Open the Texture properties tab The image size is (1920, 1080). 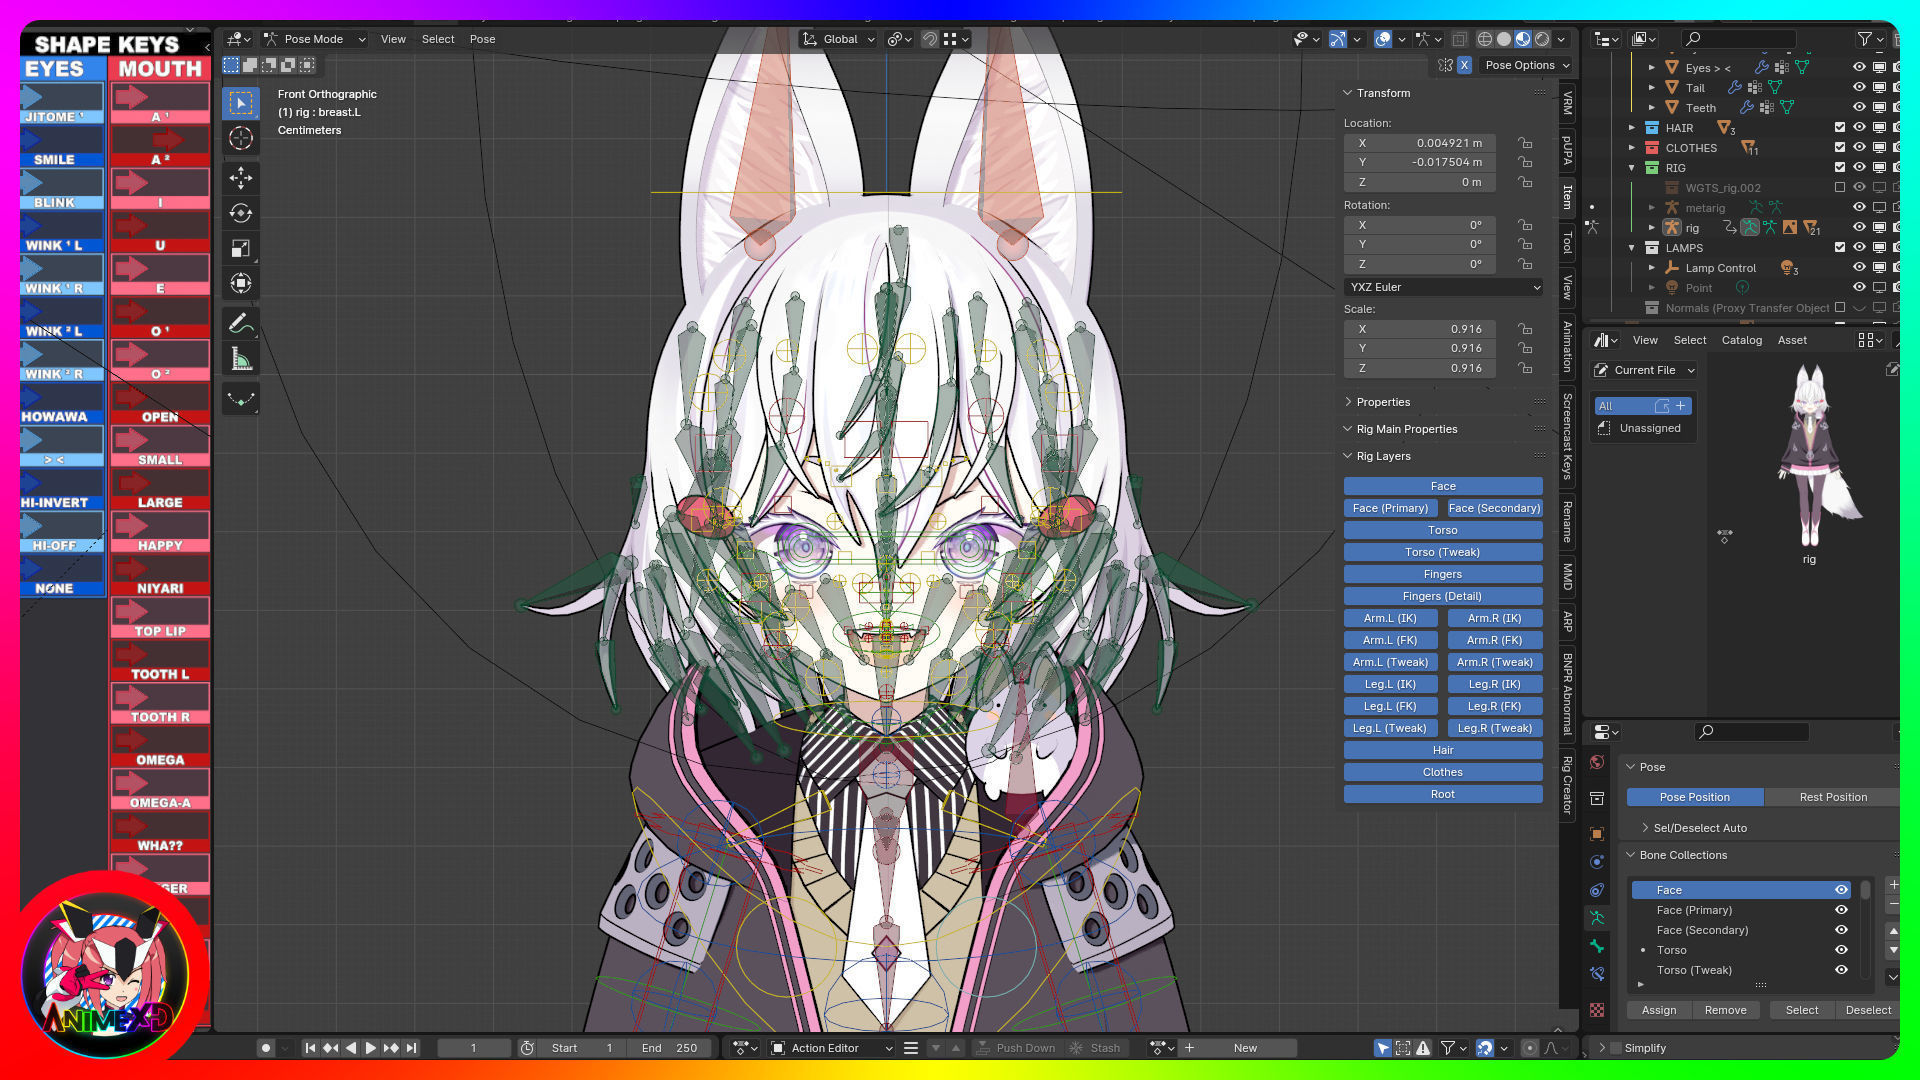point(1597,1010)
